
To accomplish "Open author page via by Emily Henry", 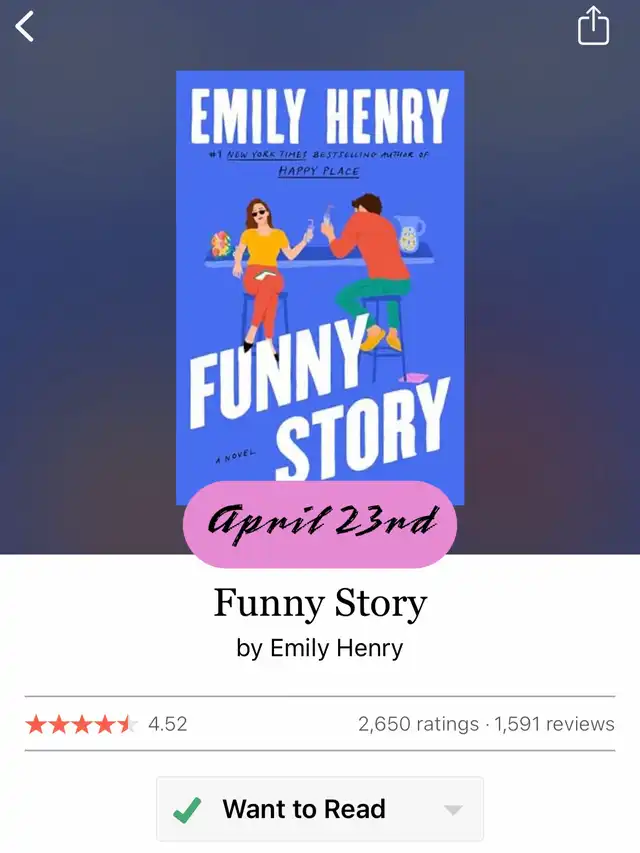I will [320, 648].
